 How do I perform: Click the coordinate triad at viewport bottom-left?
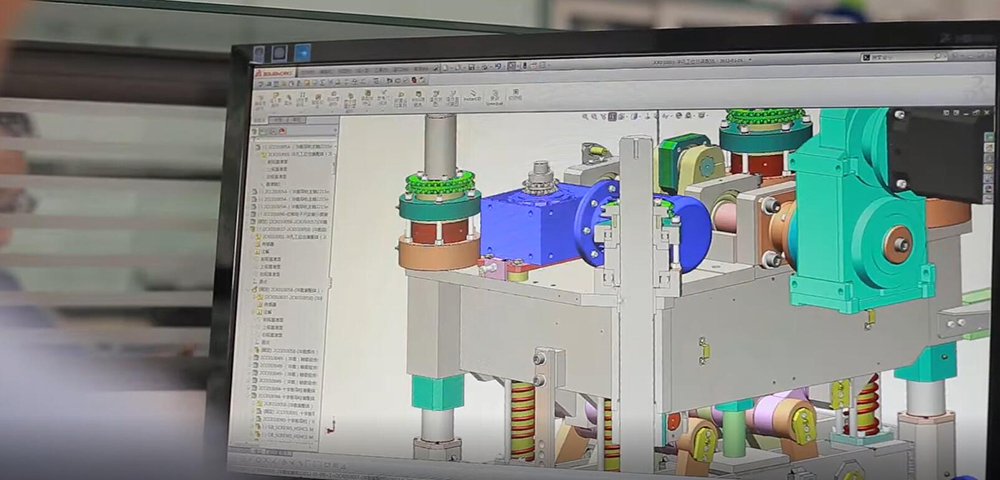331,426
